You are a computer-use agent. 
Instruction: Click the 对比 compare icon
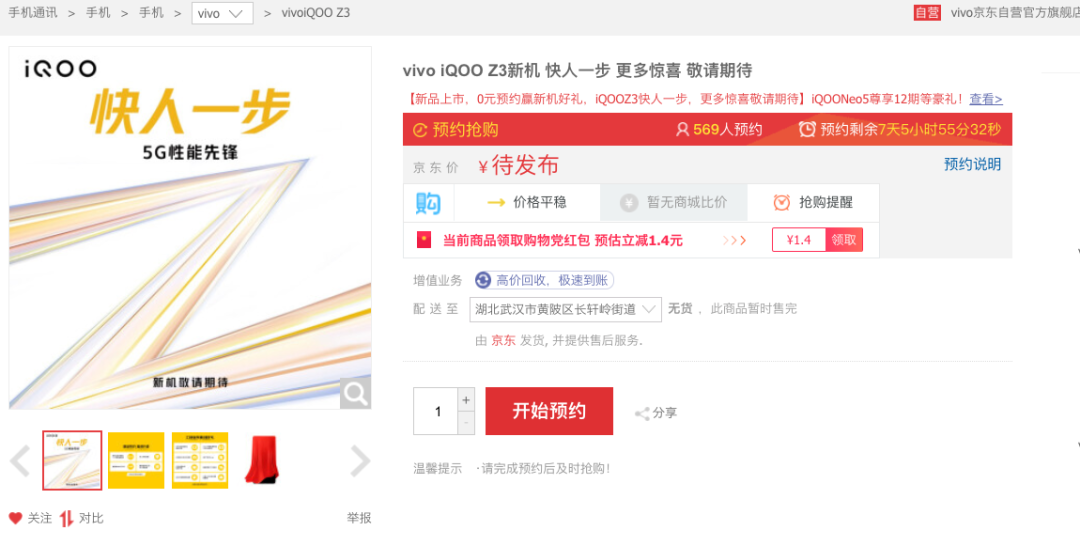coord(66,518)
